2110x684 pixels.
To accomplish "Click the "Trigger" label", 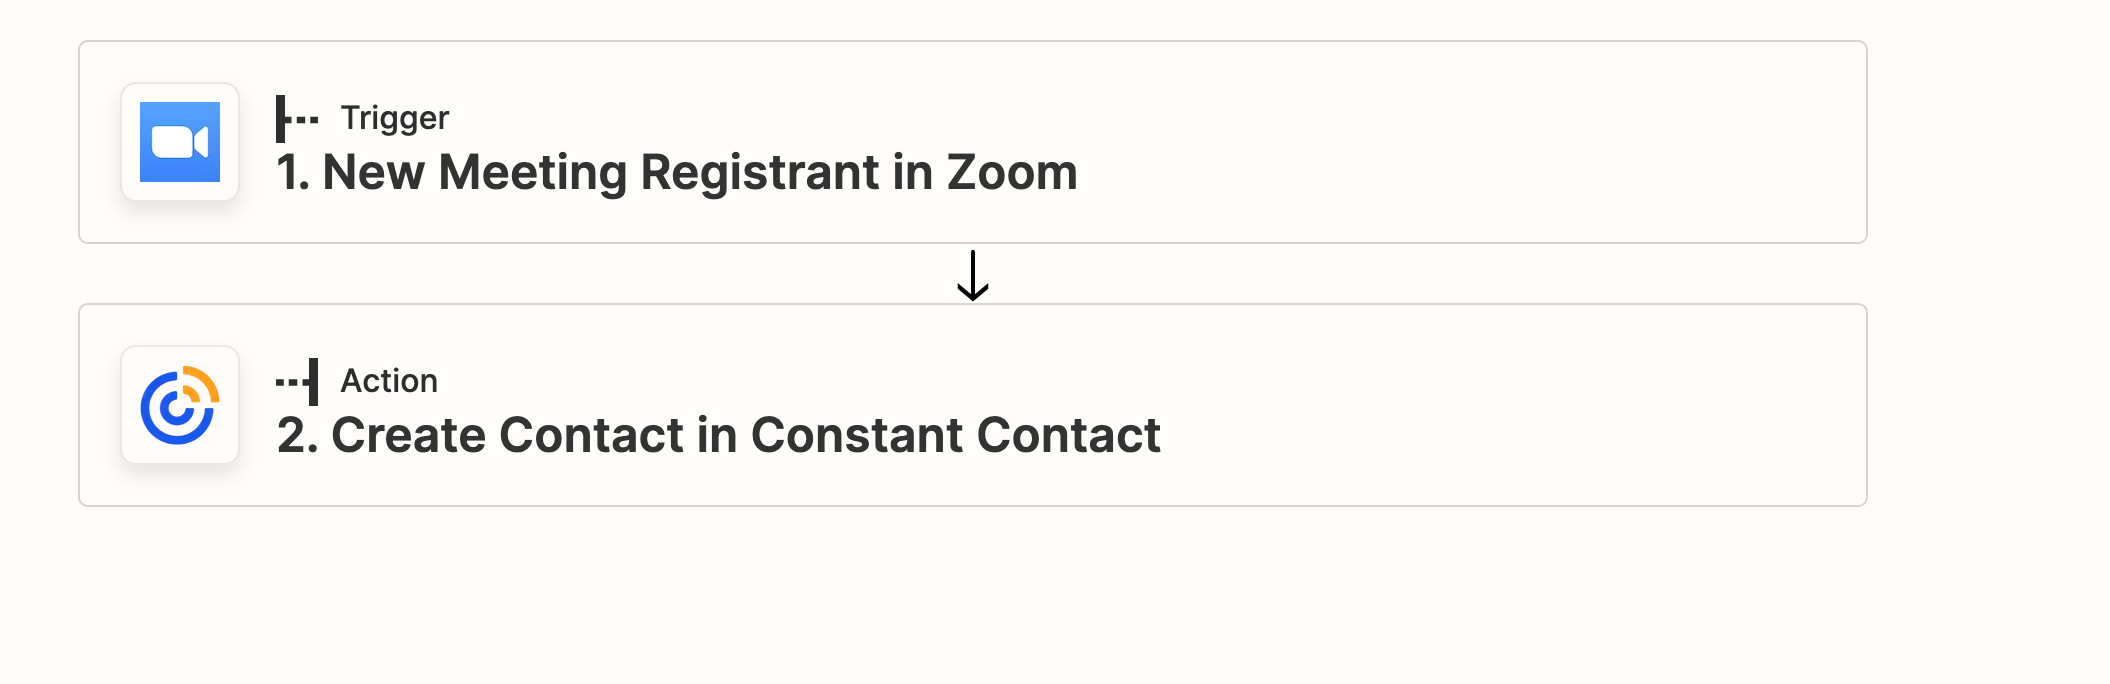I will (395, 118).
